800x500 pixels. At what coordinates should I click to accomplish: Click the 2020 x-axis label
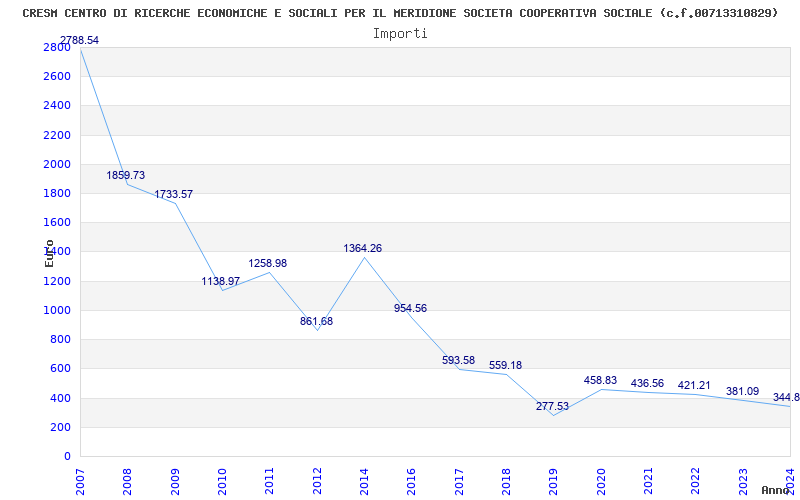pos(601,481)
